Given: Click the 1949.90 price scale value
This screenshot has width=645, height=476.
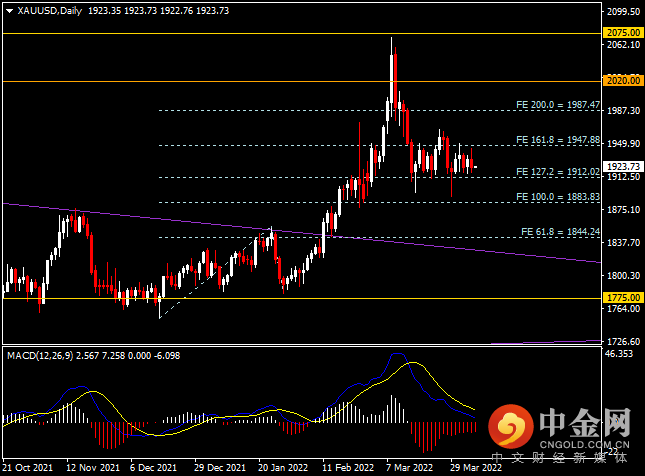Looking at the screenshot, I should coord(624,144).
